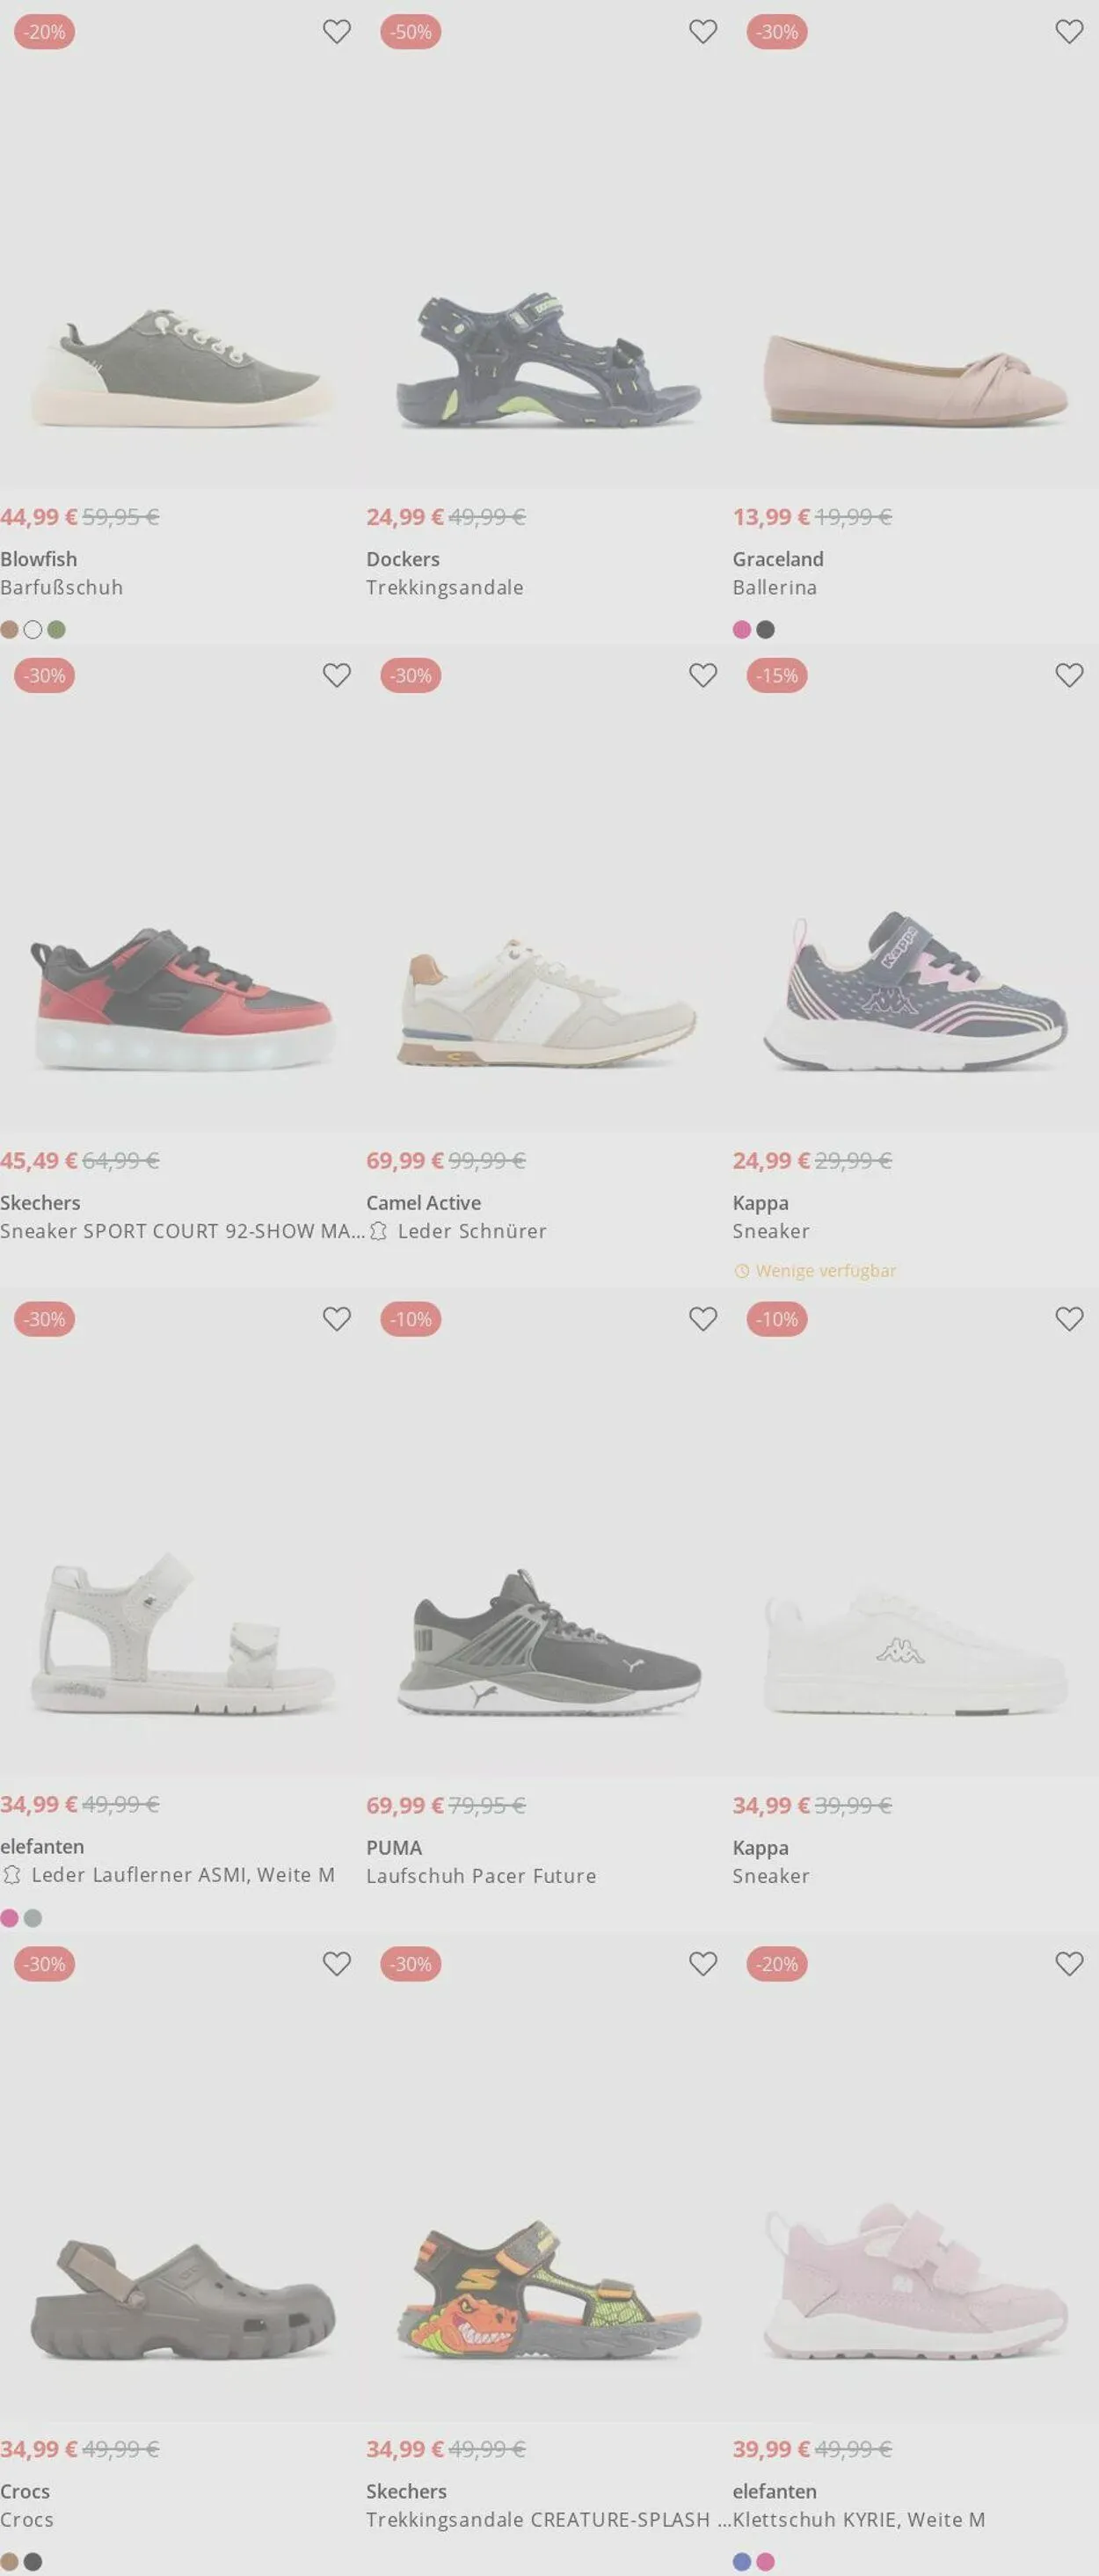Add the Crocs clog to wishlist
The image size is (1099, 2576).
coord(337,1965)
